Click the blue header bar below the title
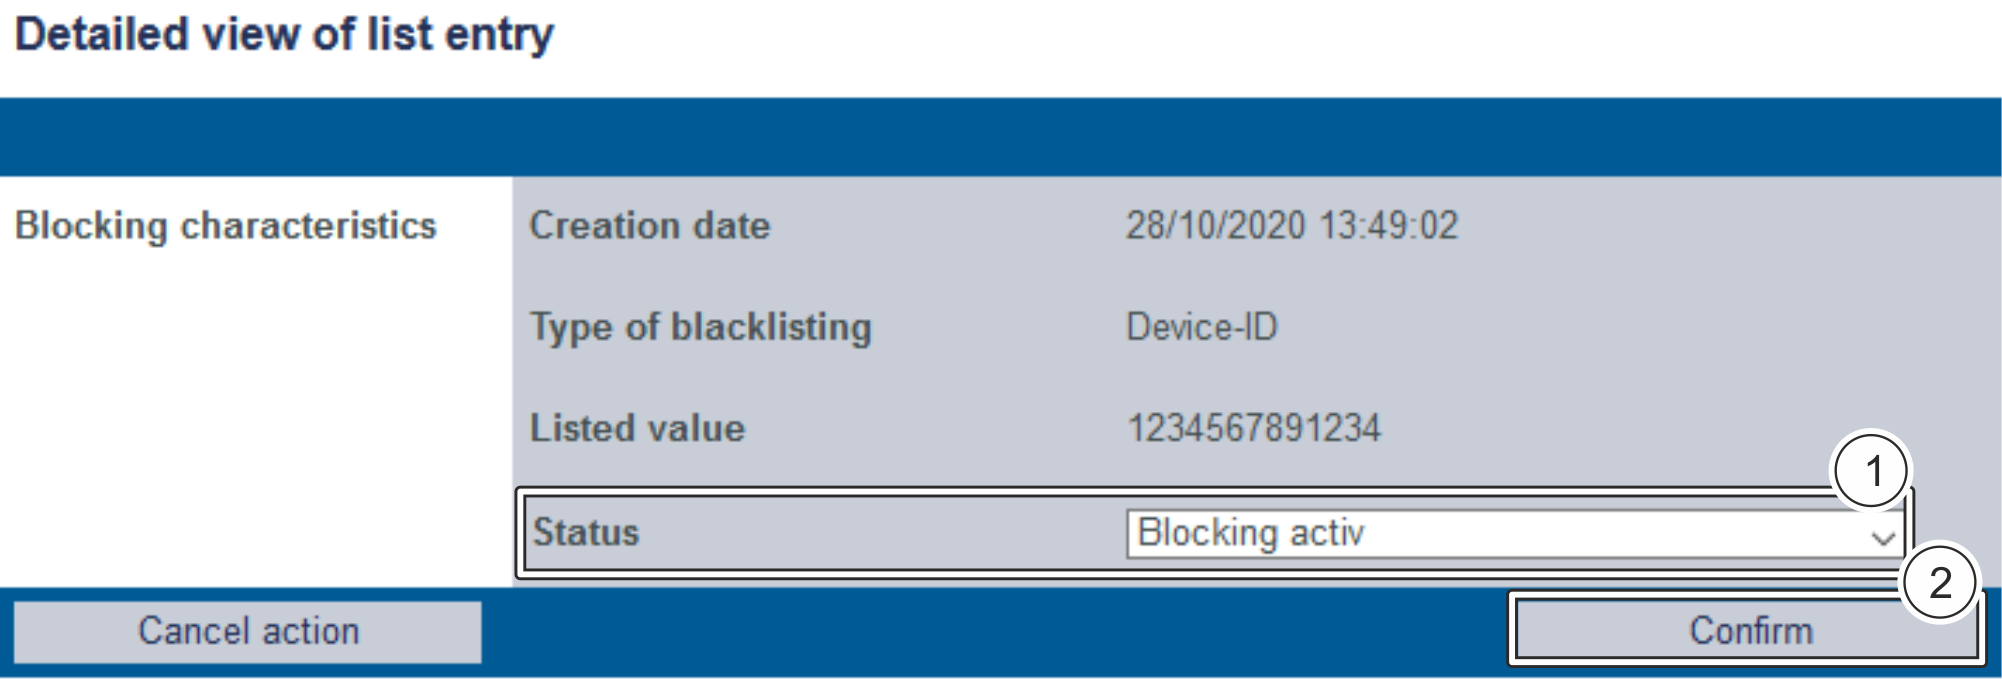 pyautogui.click(x=1000, y=137)
